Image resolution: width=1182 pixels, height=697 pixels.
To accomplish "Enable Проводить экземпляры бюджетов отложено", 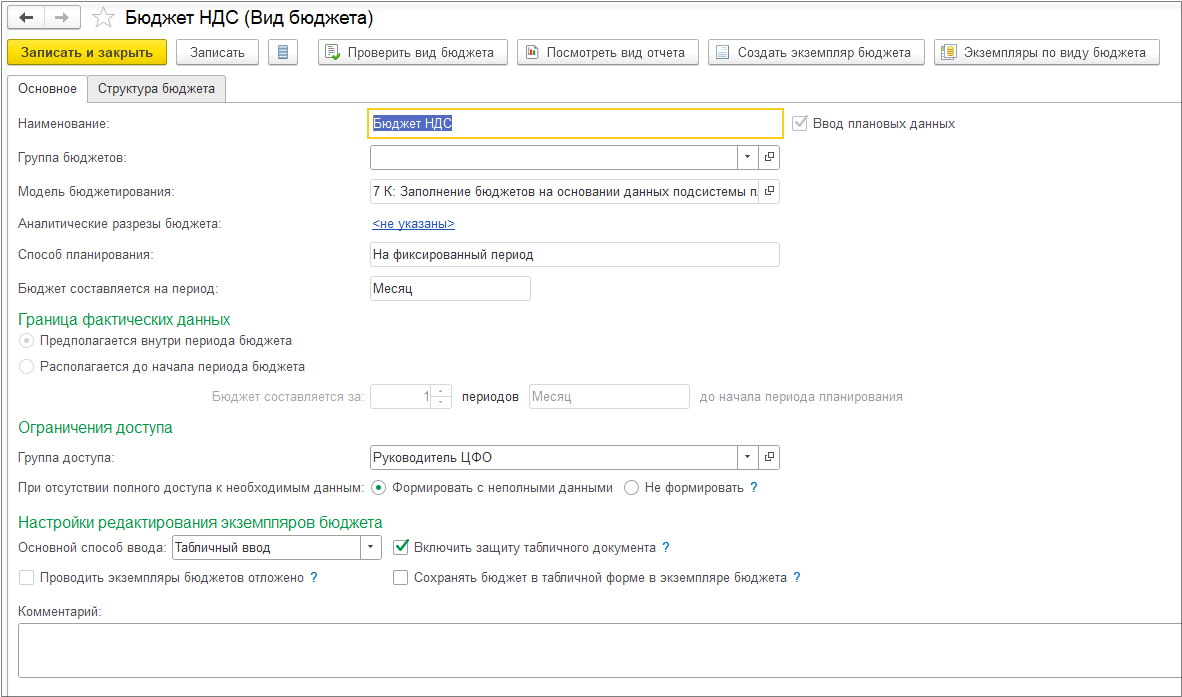I will tap(27, 577).
